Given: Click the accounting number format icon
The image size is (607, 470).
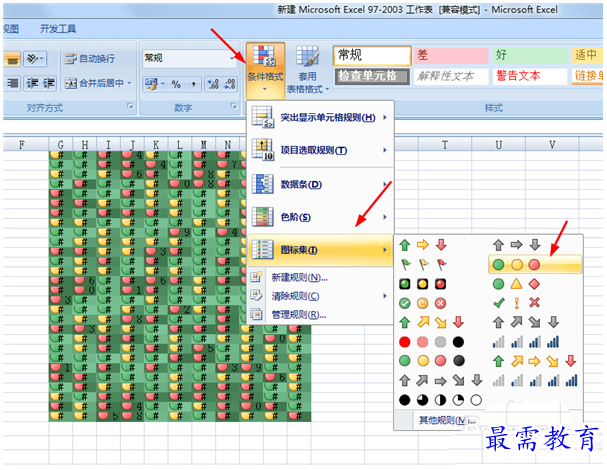Looking at the screenshot, I should (151, 84).
